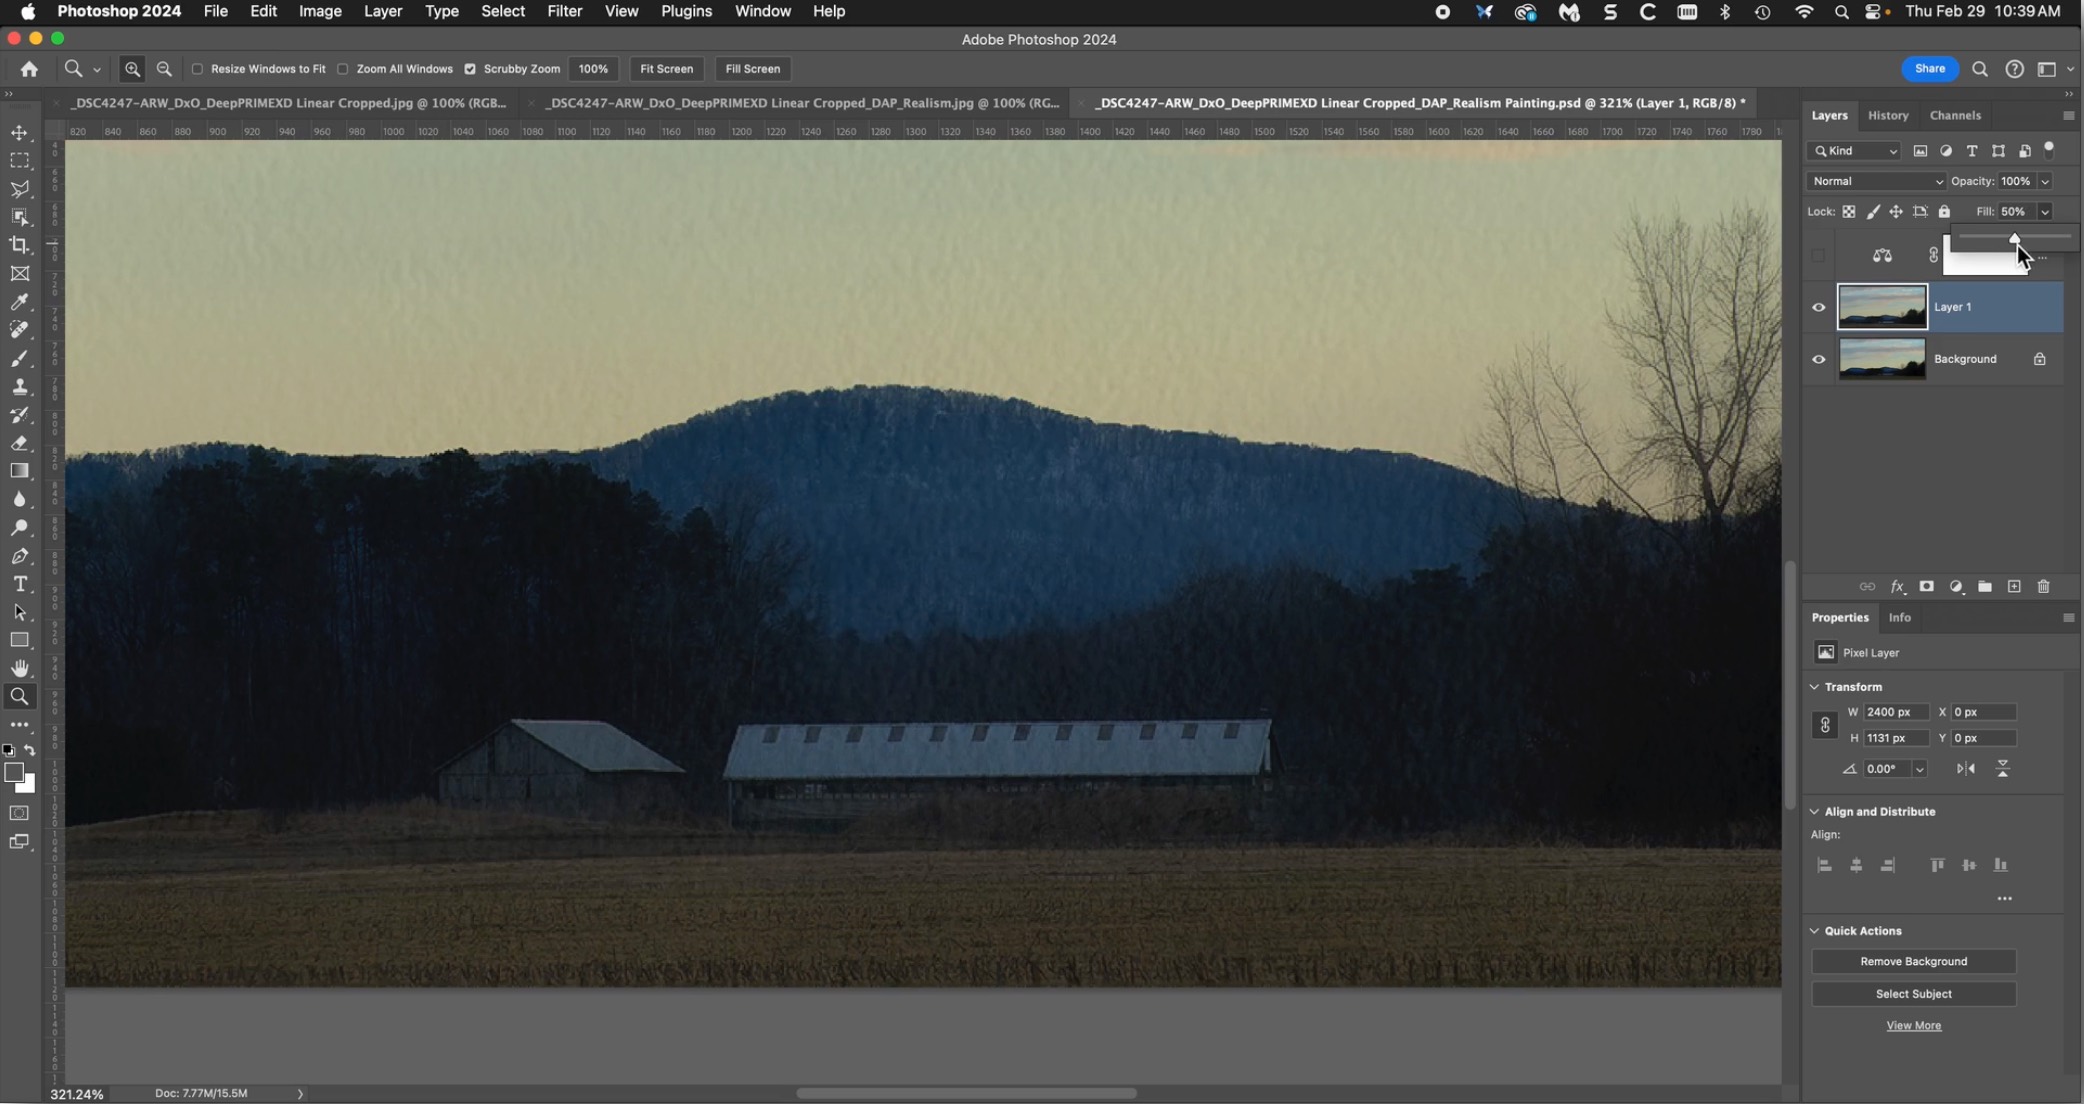Image resolution: width=2084 pixels, height=1104 pixels.
Task: Uncheck the Scrubby Zoom checkbox
Action: (x=470, y=69)
